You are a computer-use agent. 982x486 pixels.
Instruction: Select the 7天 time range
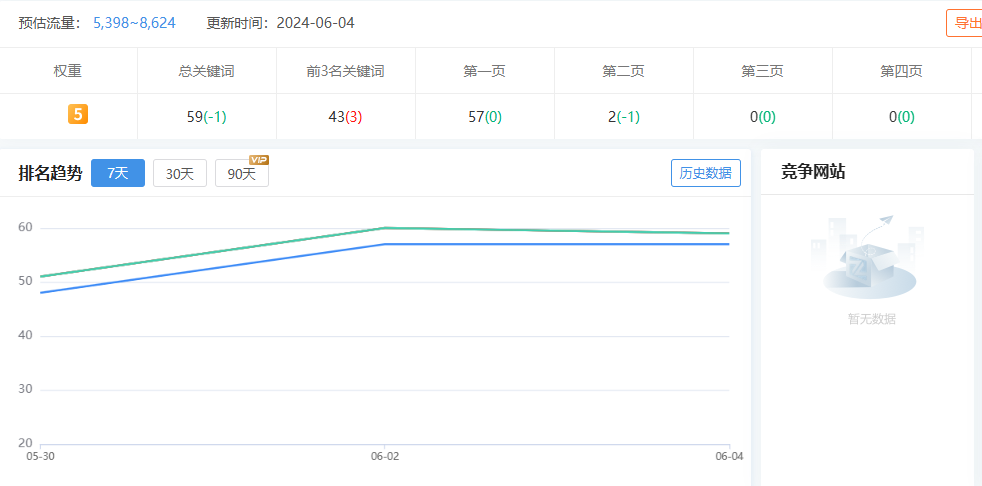click(x=118, y=173)
